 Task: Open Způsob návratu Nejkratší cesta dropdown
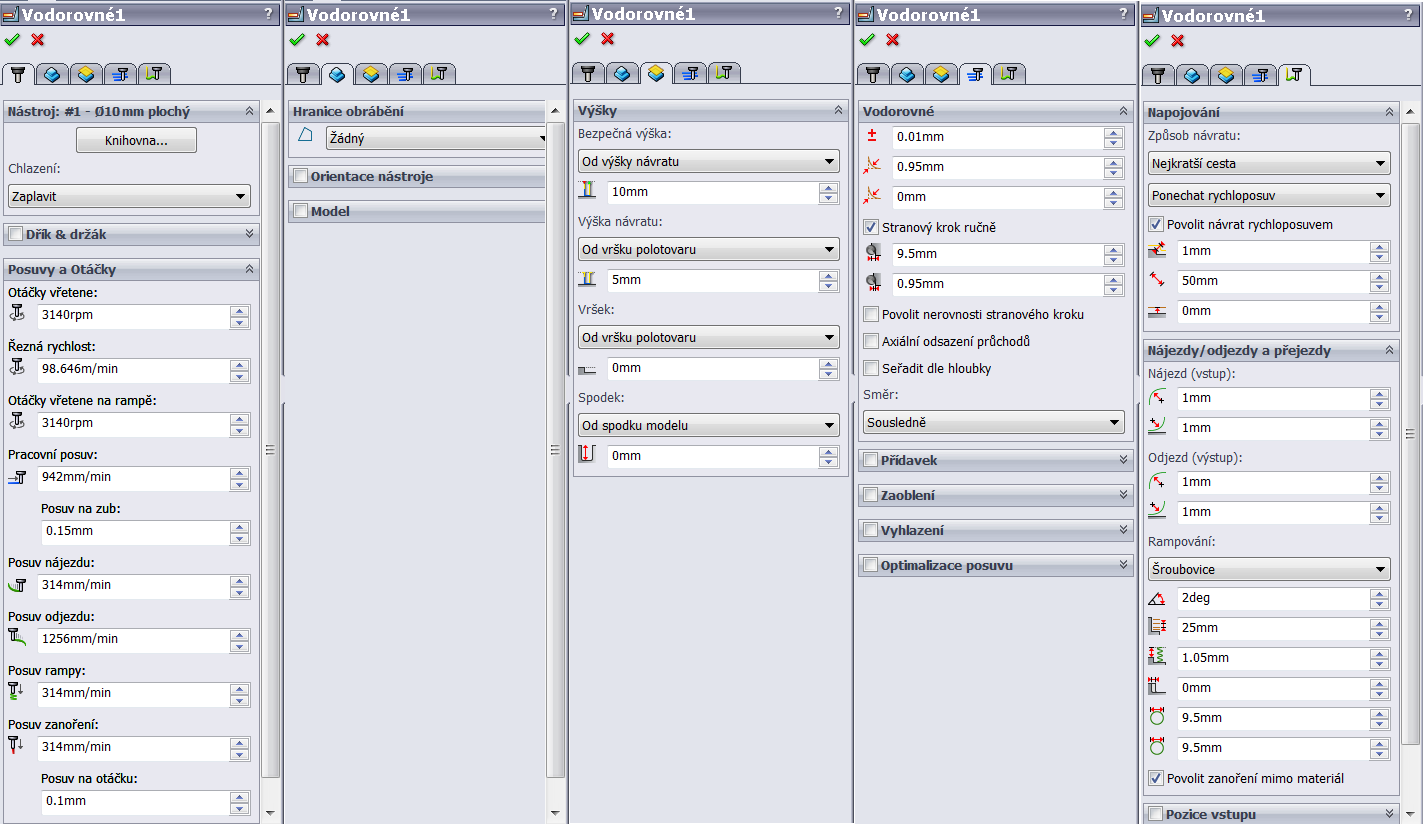1269,164
